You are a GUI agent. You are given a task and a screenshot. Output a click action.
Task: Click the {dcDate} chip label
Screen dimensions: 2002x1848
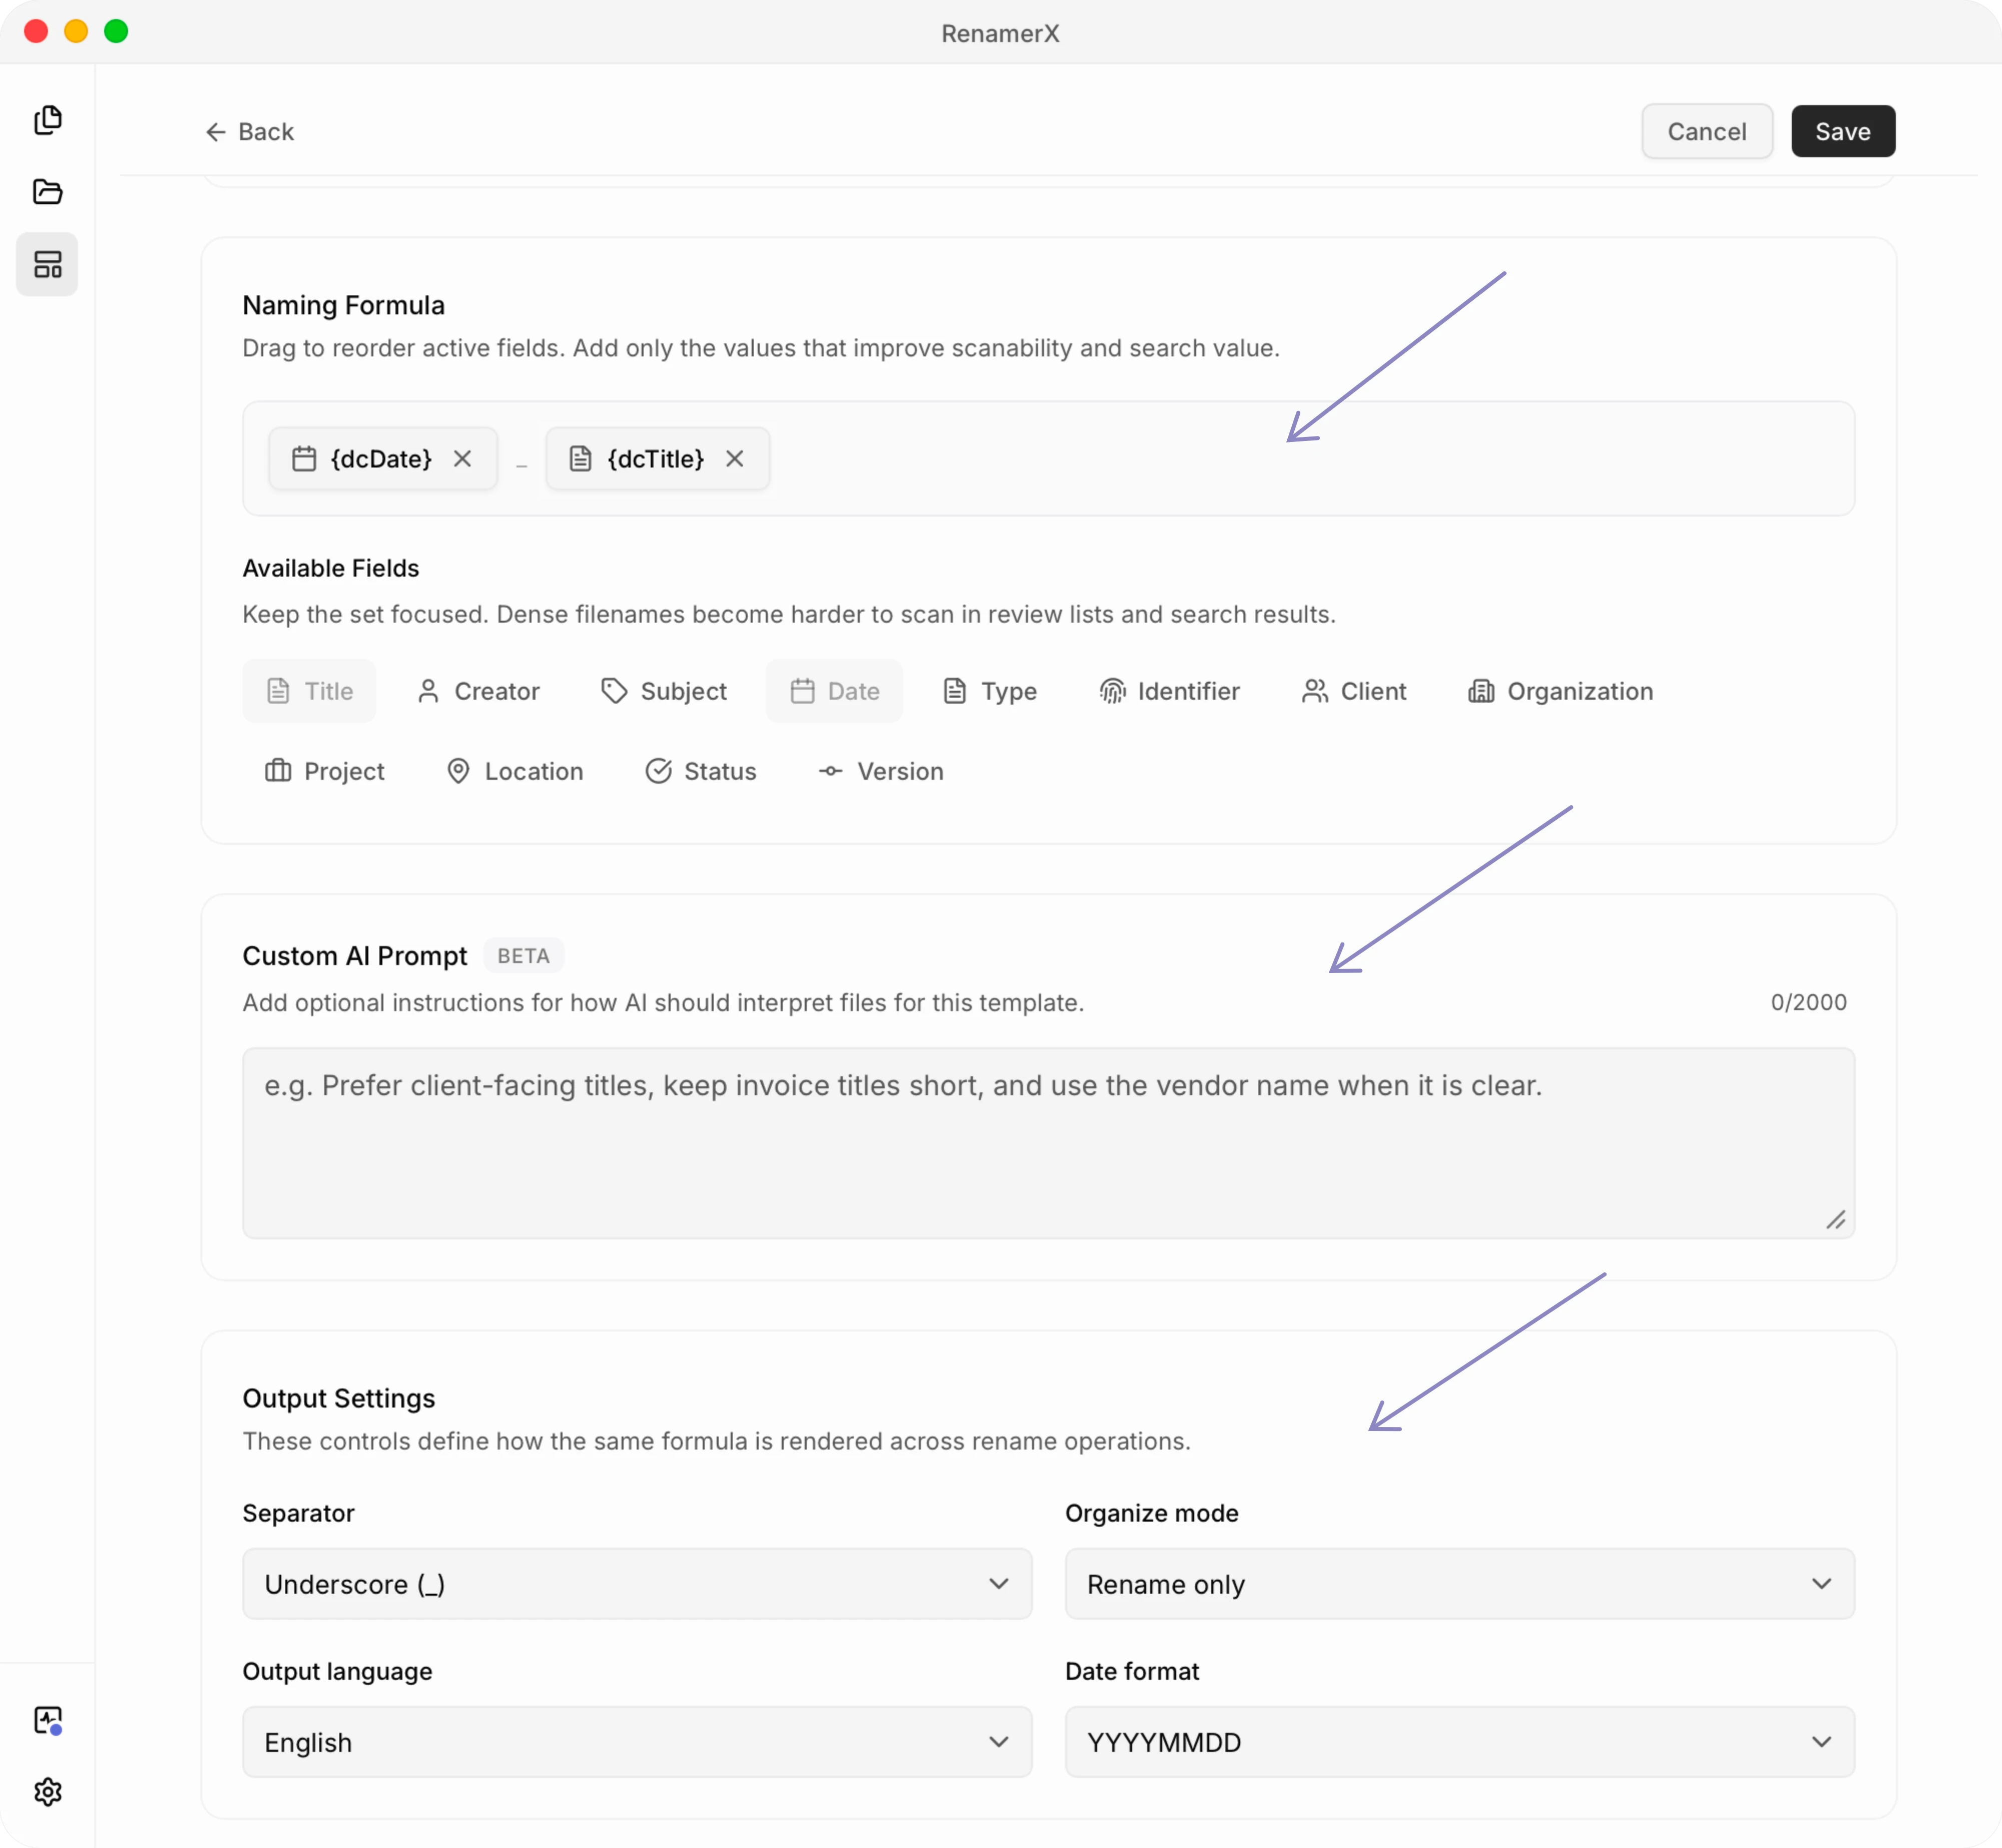(x=381, y=459)
